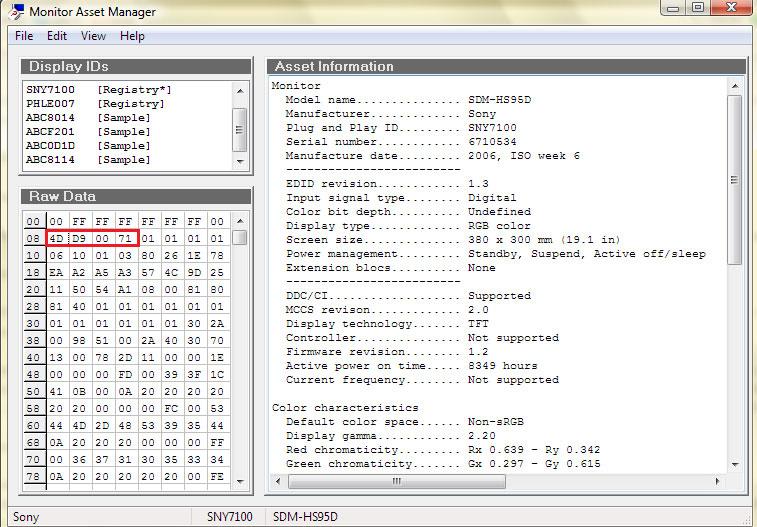Click Display IDs list scroll down arrow

click(x=240, y=162)
